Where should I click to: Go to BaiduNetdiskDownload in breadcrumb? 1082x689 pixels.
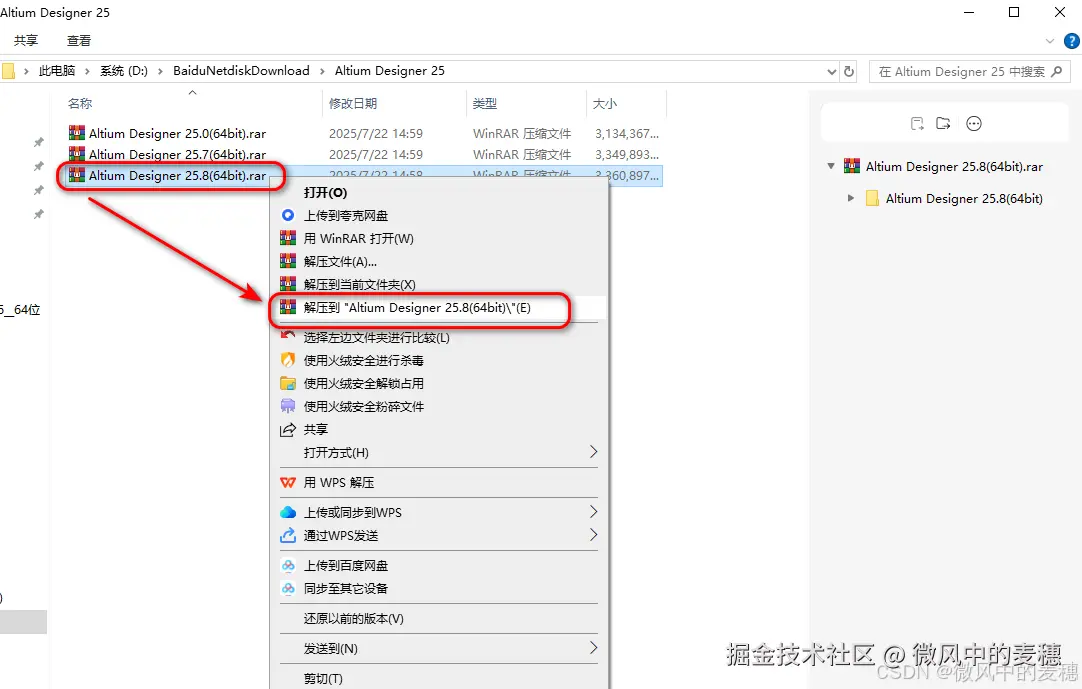click(241, 71)
